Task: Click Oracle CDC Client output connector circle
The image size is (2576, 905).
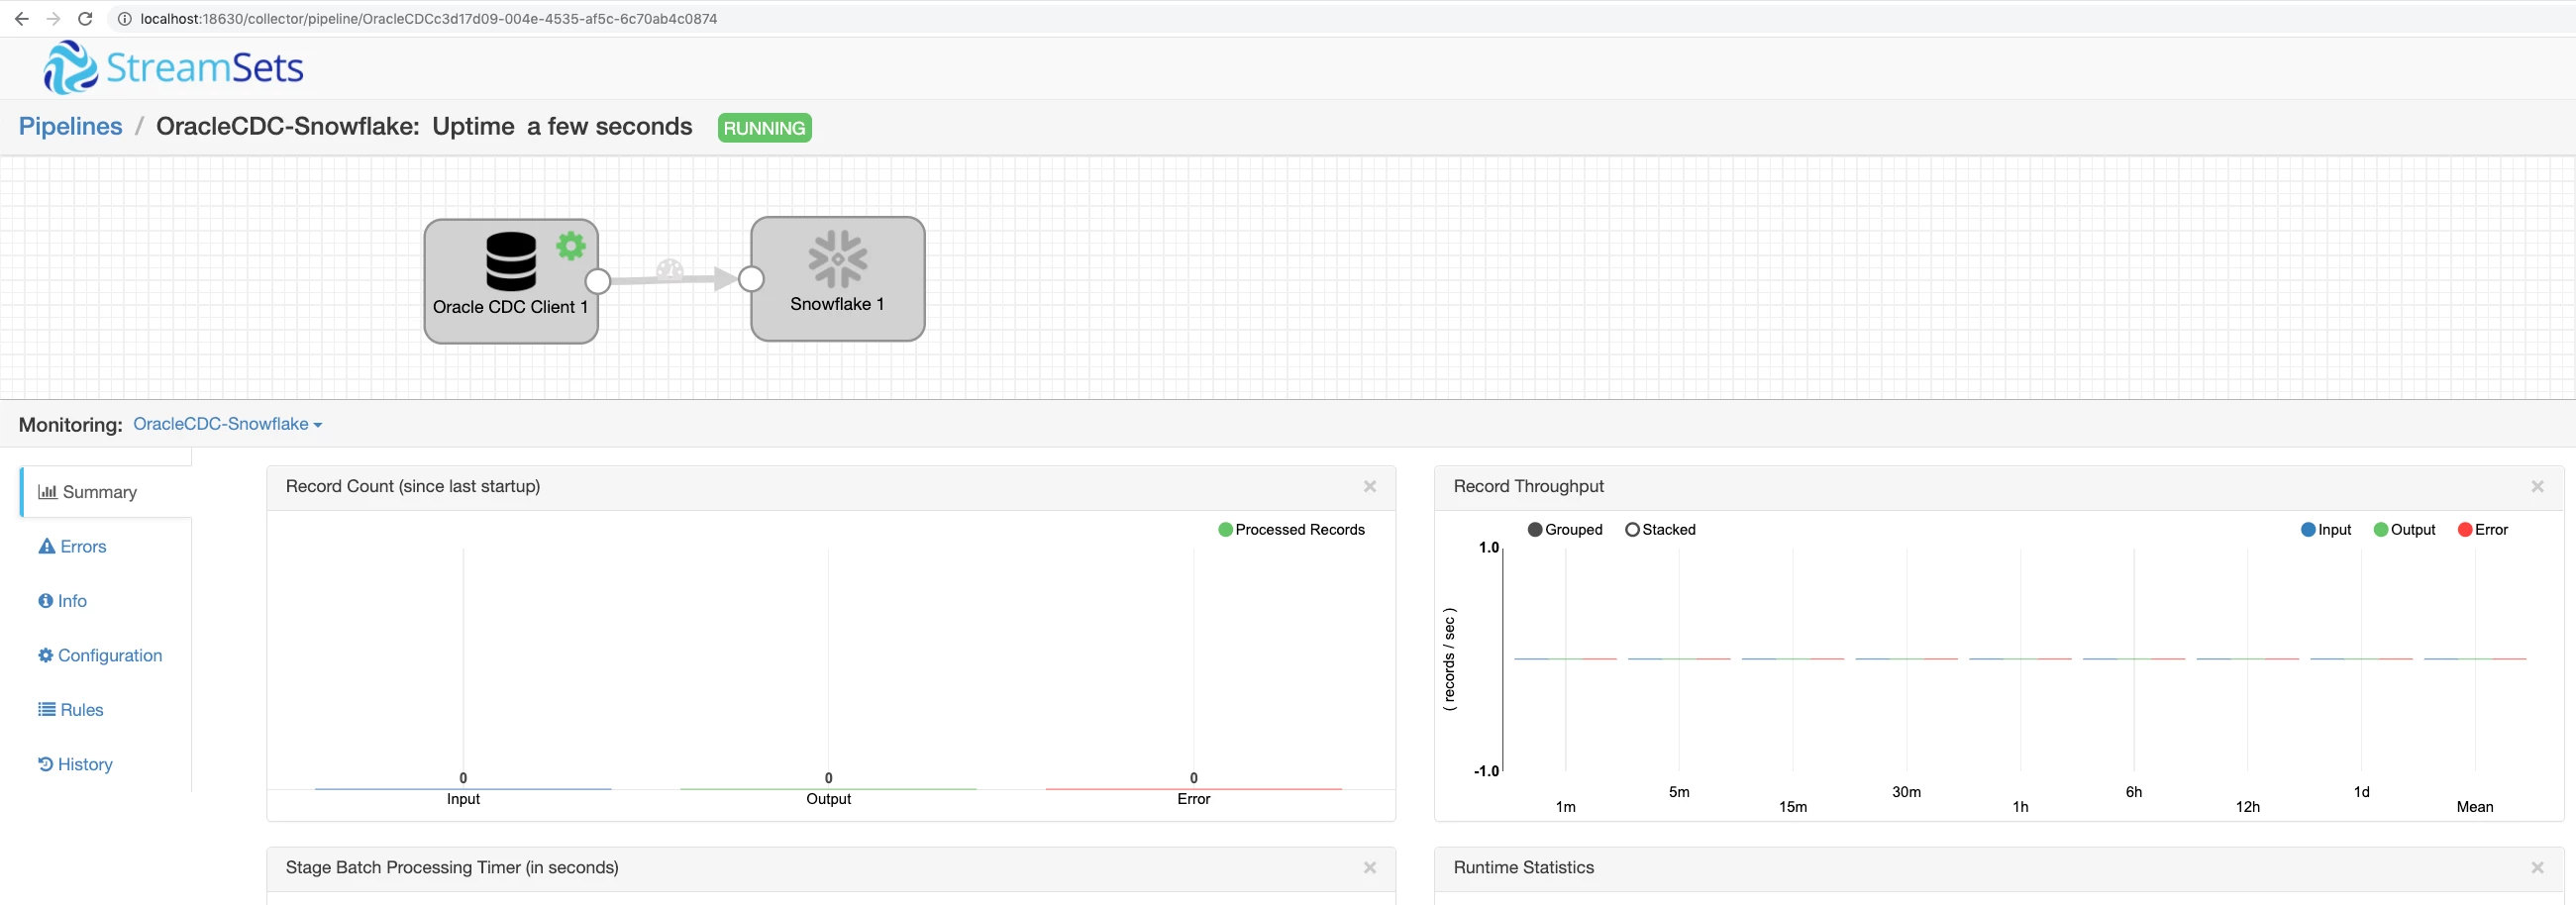Action: coord(597,281)
